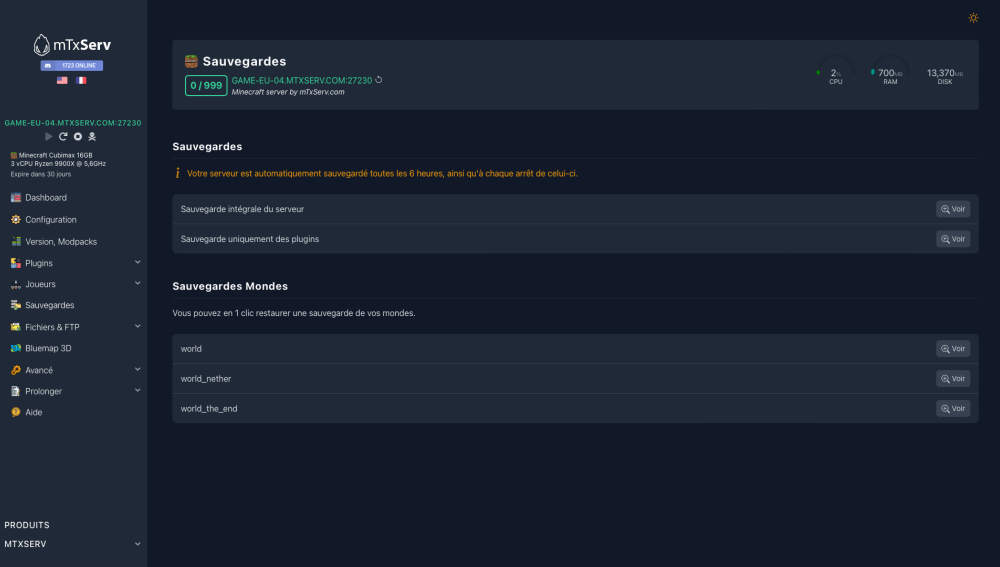Screen dimensions: 1000x567
Task: Expand the Plugins submenu
Action: click(x=138, y=263)
